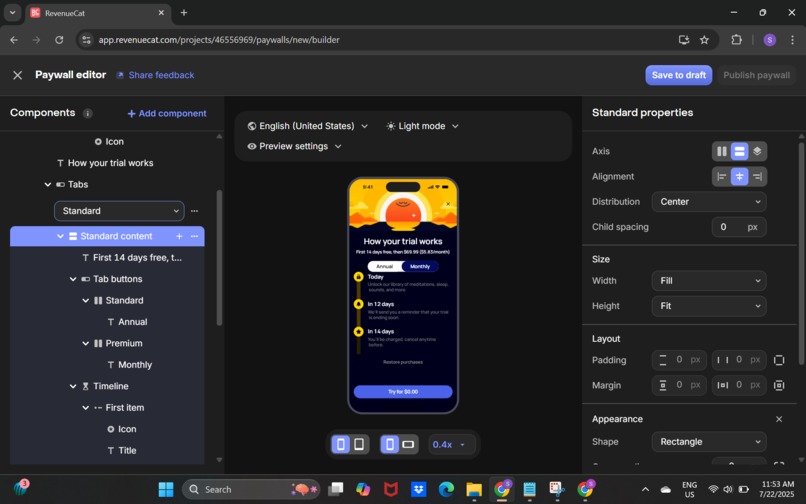
Task: Select the Title text layer
Action: 122,451
